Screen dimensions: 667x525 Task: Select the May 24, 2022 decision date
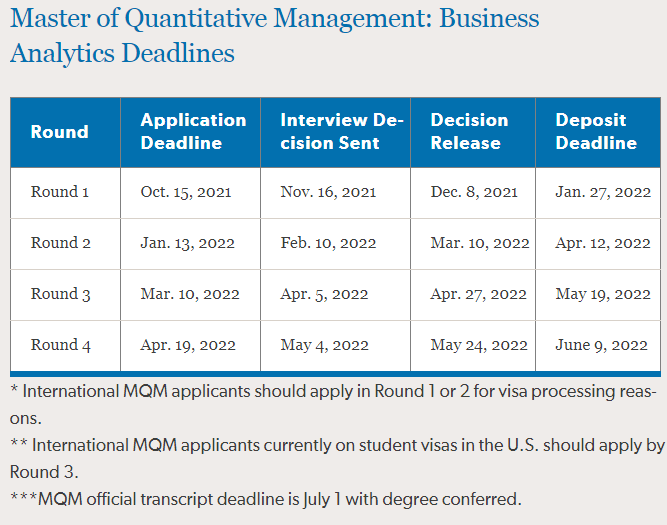coord(479,345)
